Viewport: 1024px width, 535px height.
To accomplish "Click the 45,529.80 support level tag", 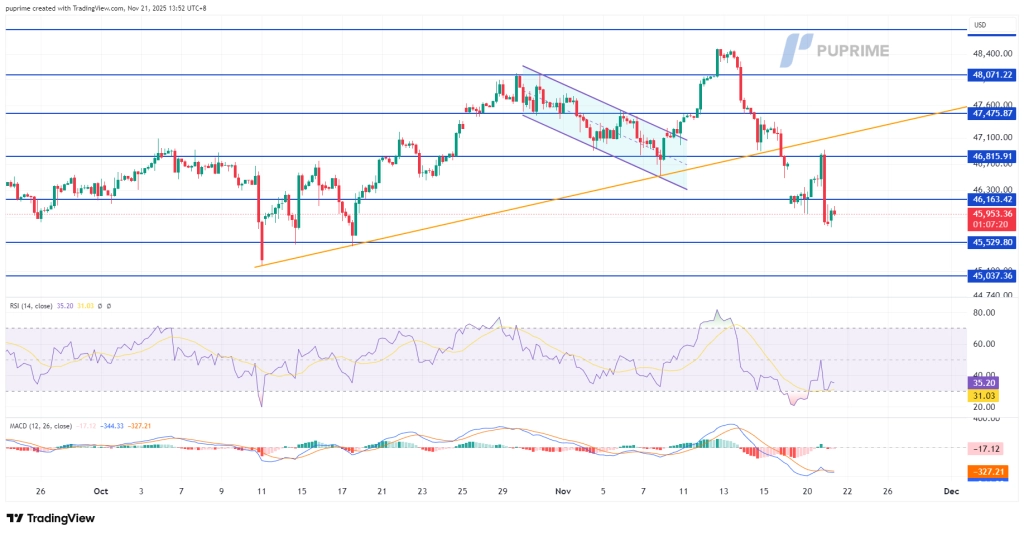I will click(x=991, y=242).
